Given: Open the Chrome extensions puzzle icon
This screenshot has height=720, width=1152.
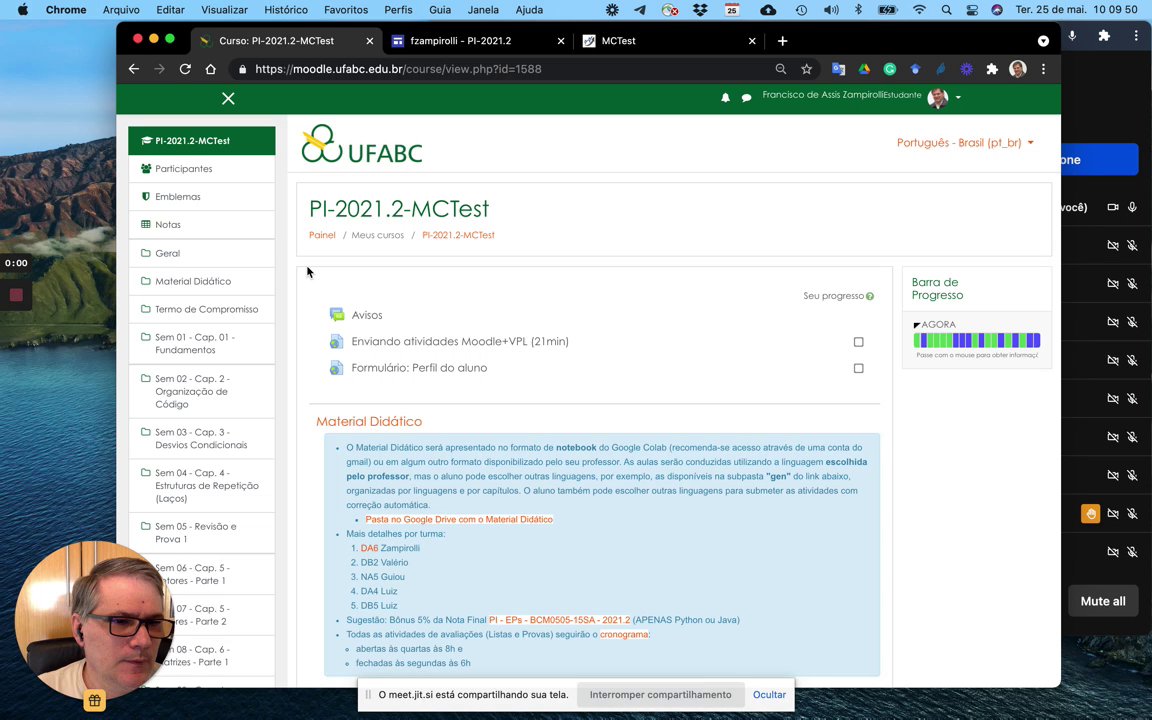Looking at the screenshot, I should click(992, 69).
